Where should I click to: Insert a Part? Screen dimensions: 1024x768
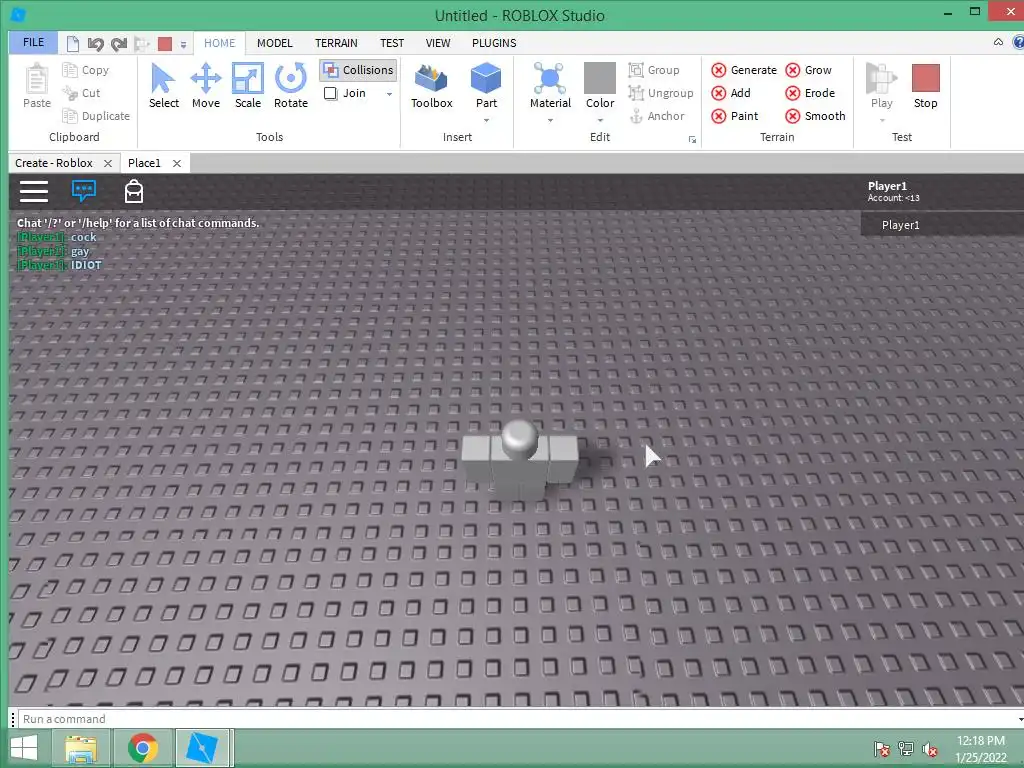(486, 86)
